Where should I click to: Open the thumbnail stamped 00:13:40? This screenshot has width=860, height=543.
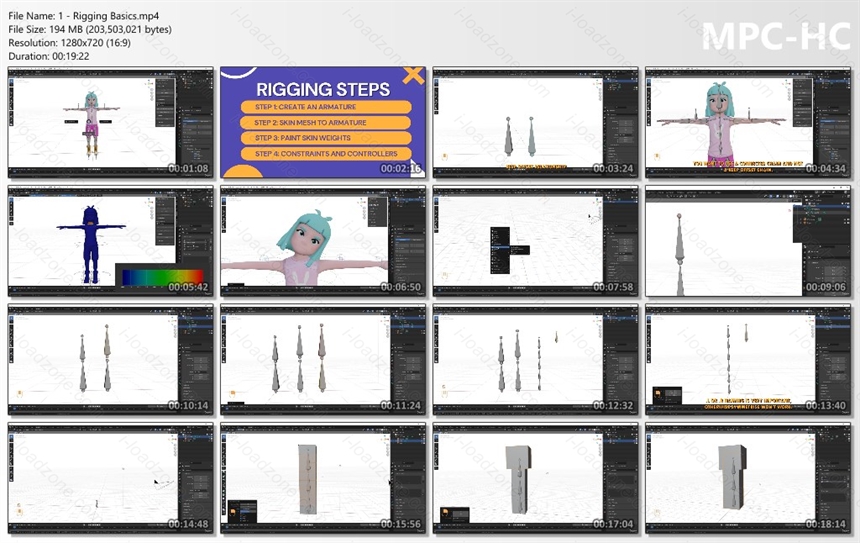click(748, 360)
